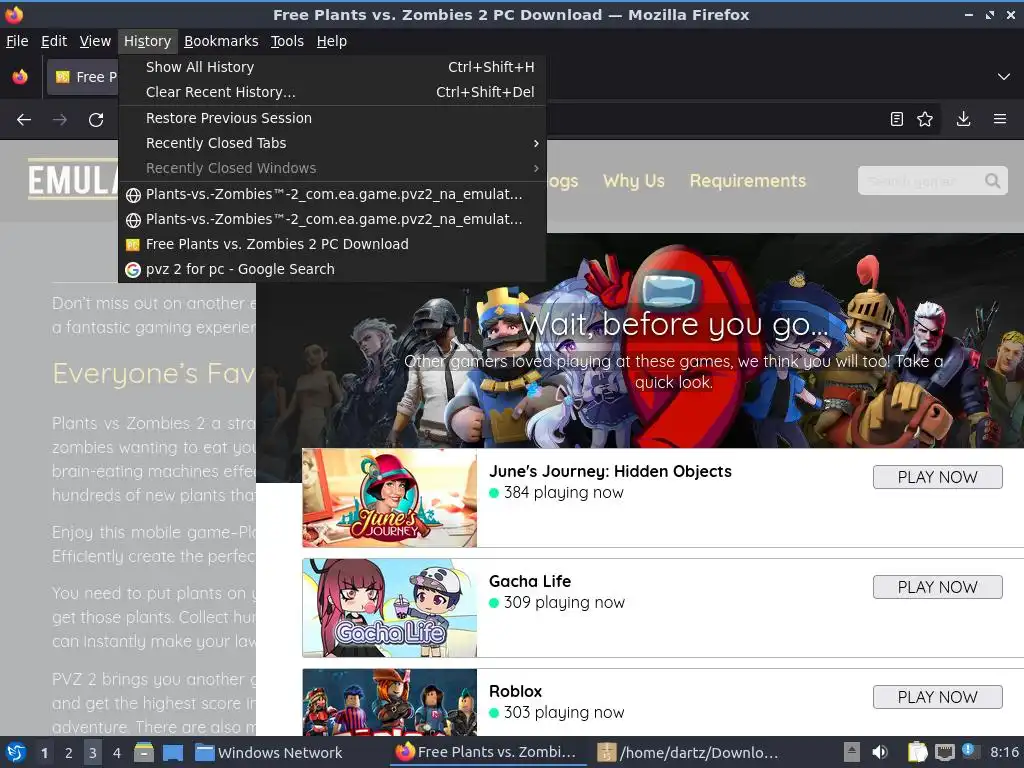Click the search magnifier icon on site
Image resolution: width=1024 pixels, height=768 pixels.
[x=993, y=181]
